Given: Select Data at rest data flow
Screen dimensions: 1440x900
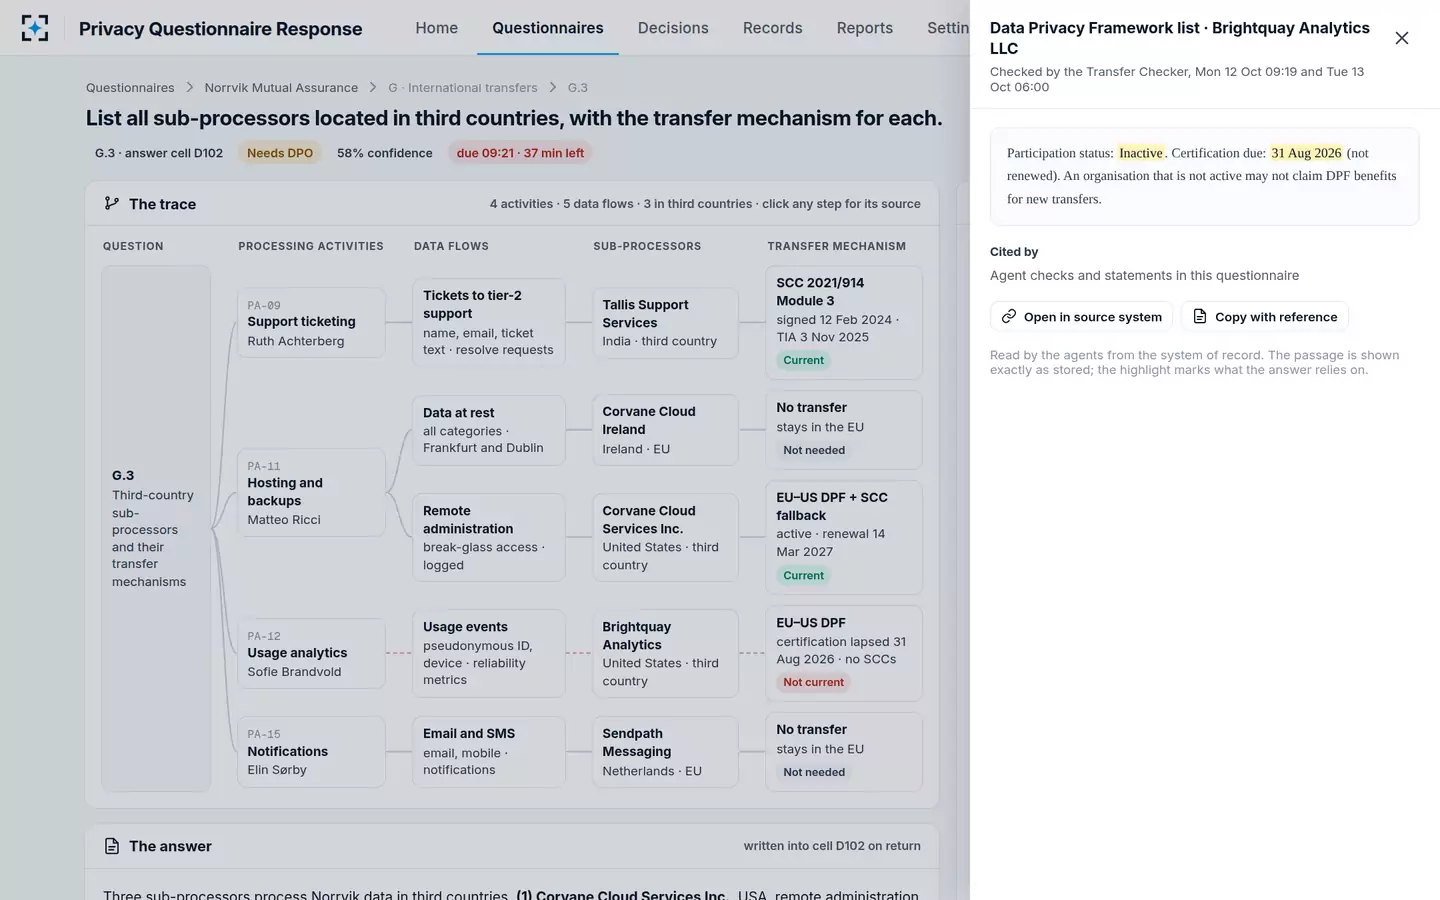Looking at the screenshot, I should [489, 430].
